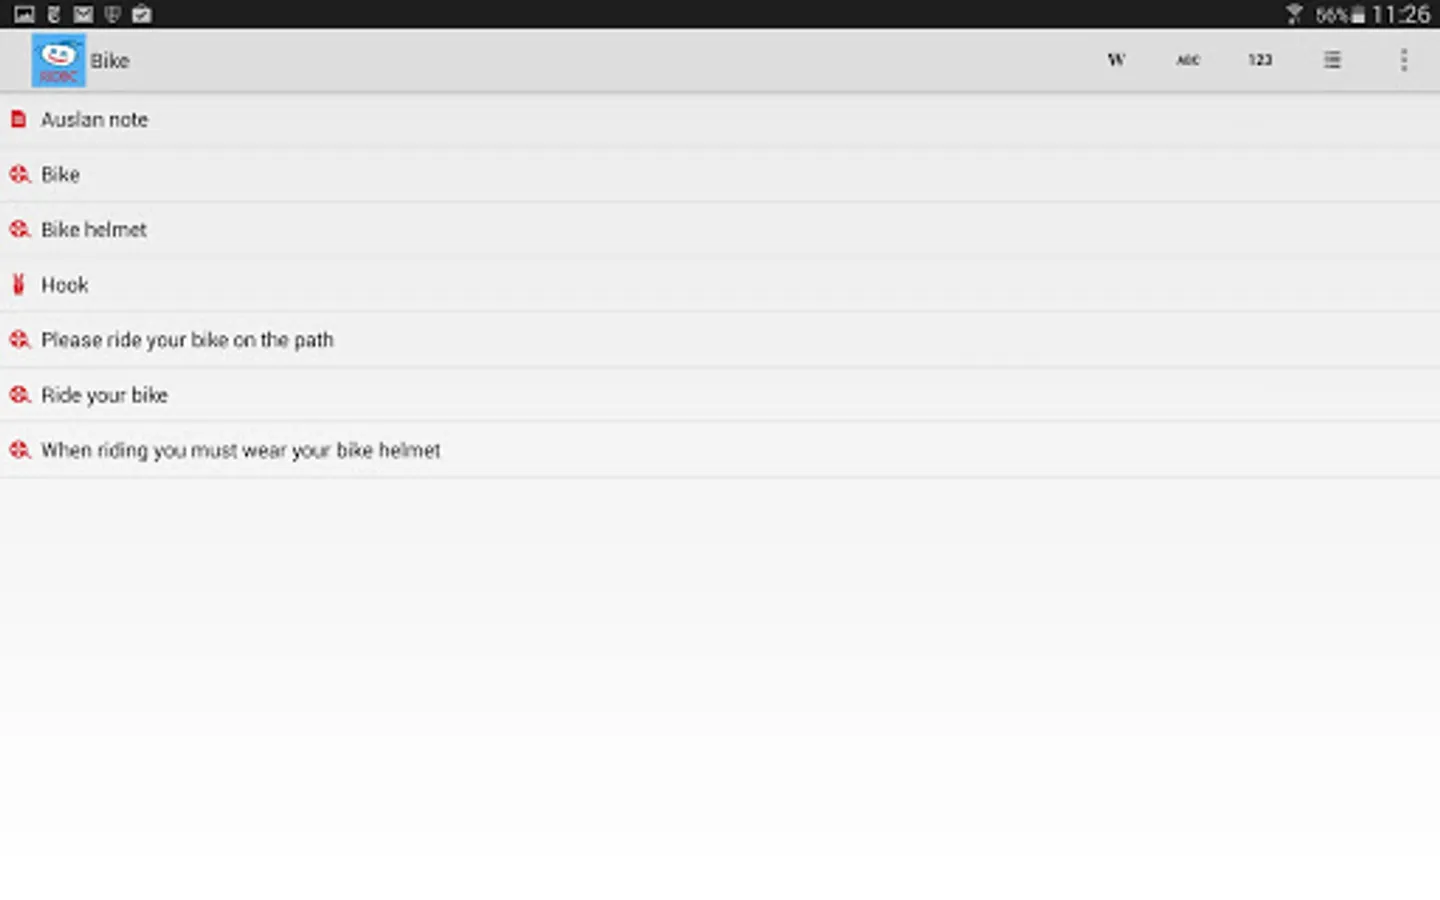Open the three-dot overflow menu
1440x900 pixels.
point(1404,60)
